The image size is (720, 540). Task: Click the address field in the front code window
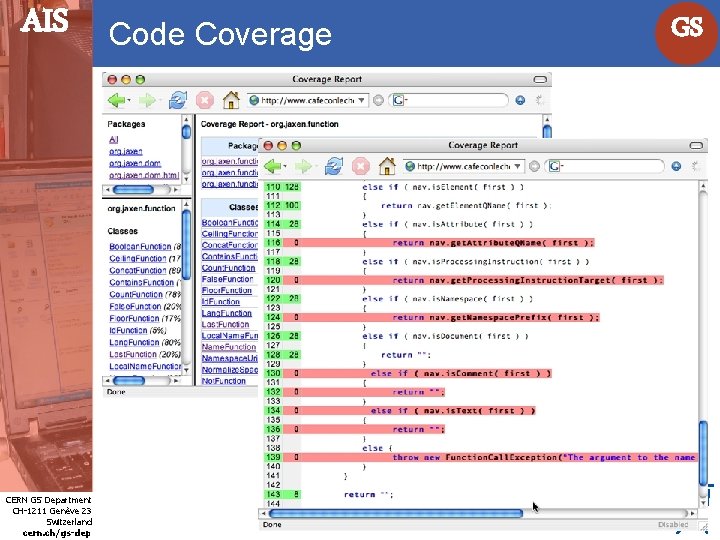pos(463,166)
